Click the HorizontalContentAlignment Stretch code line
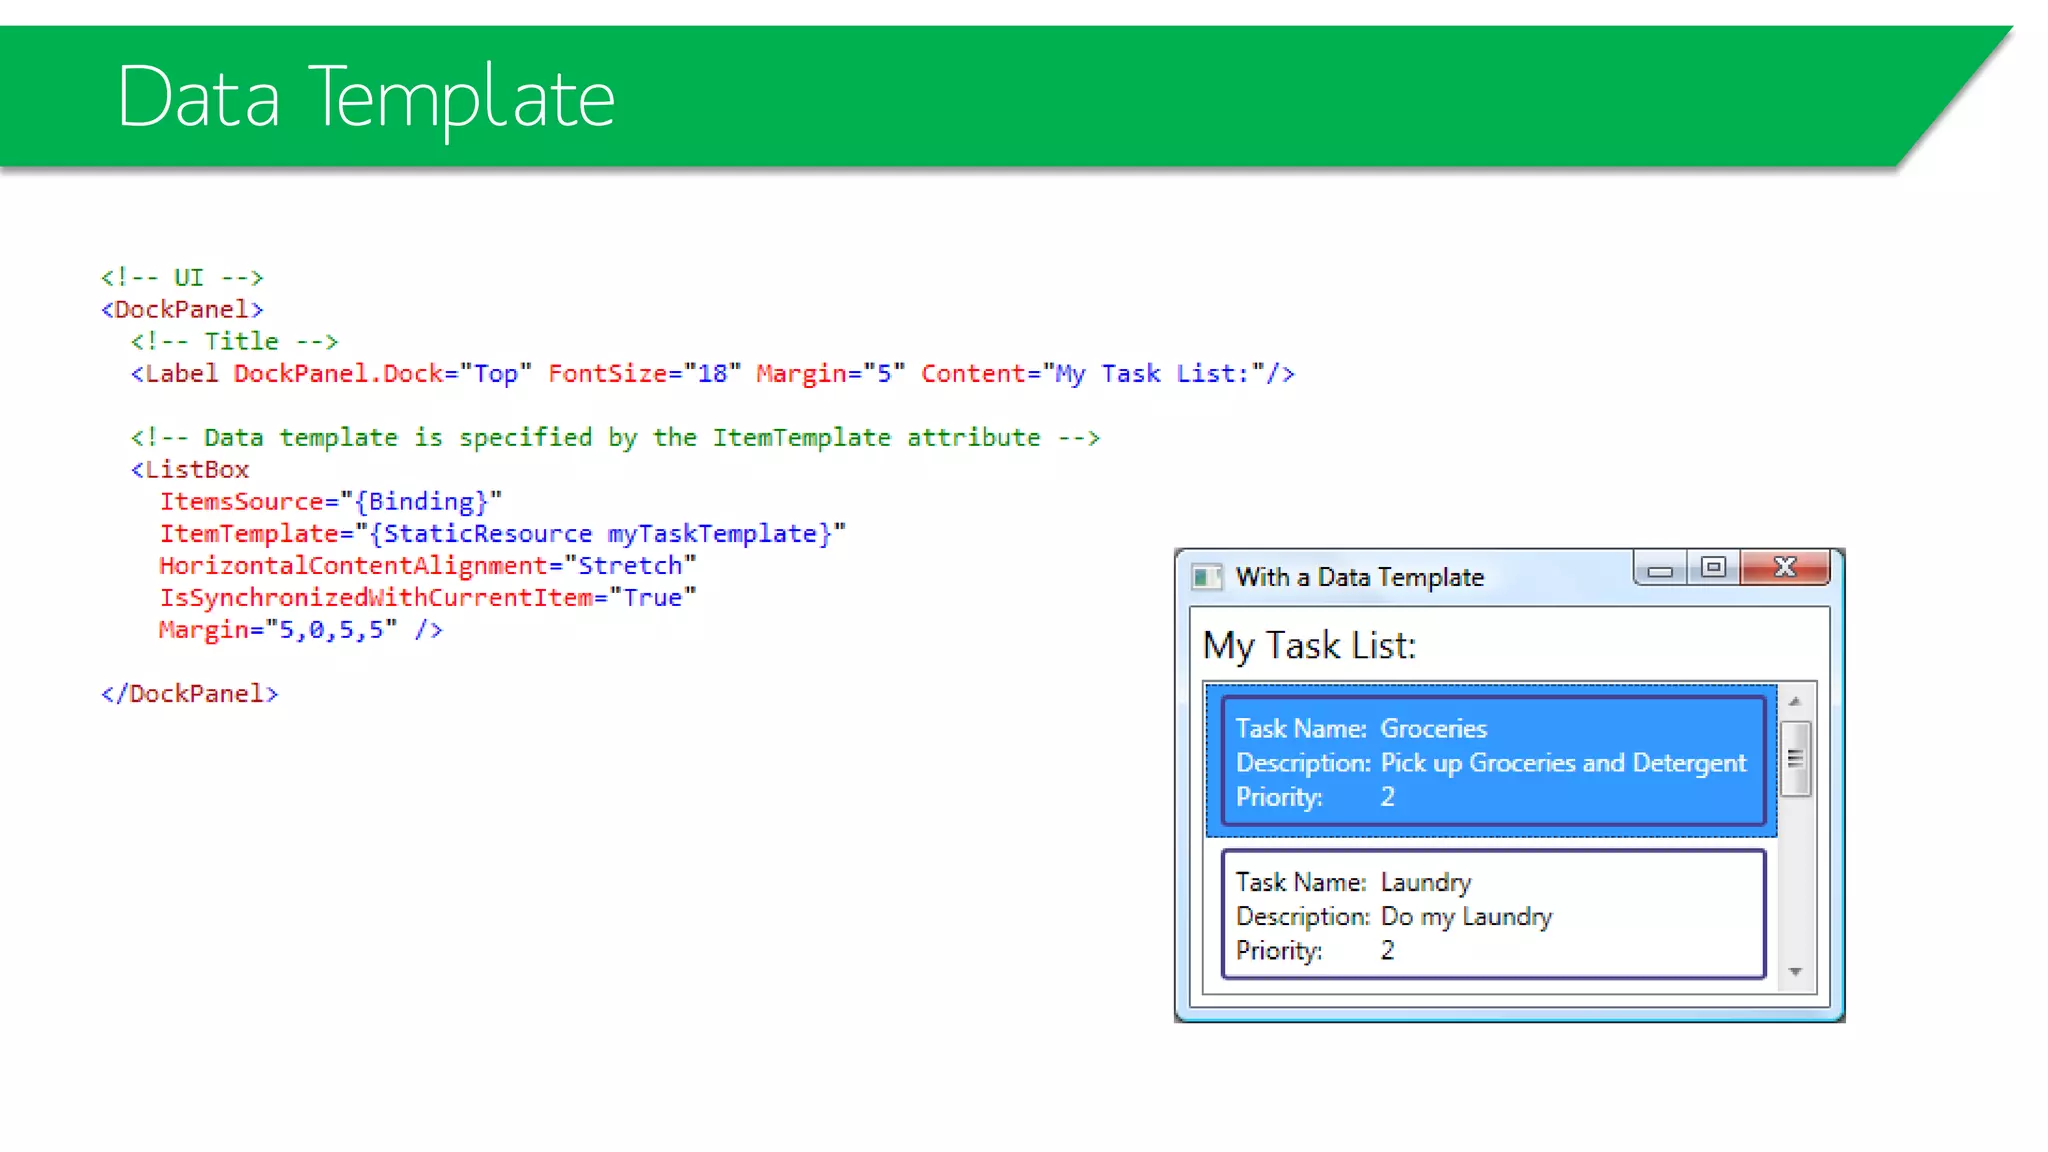 427,566
